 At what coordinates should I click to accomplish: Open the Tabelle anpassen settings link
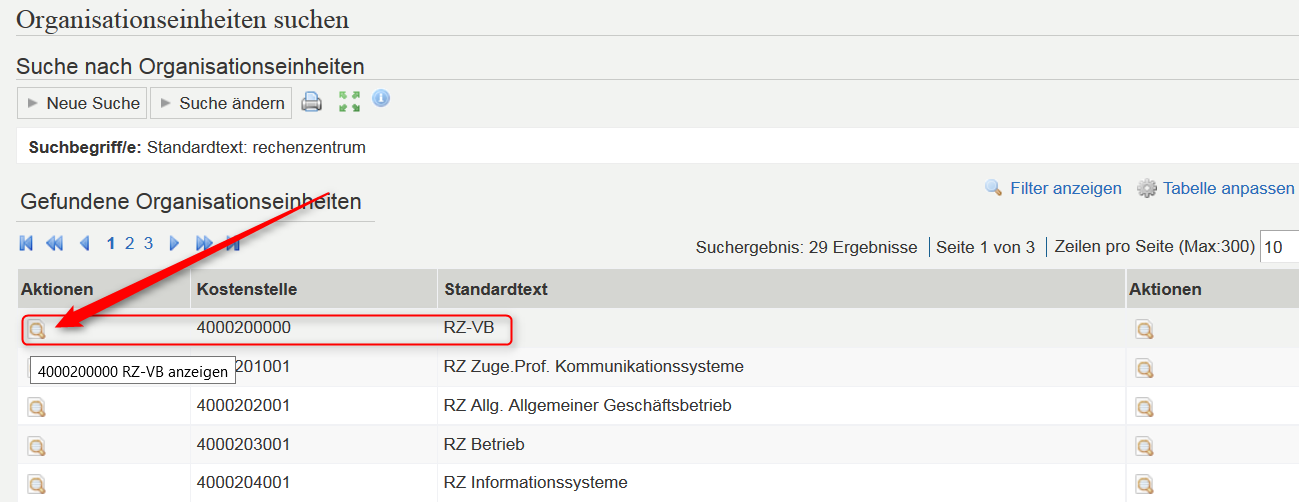[1228, 188]
